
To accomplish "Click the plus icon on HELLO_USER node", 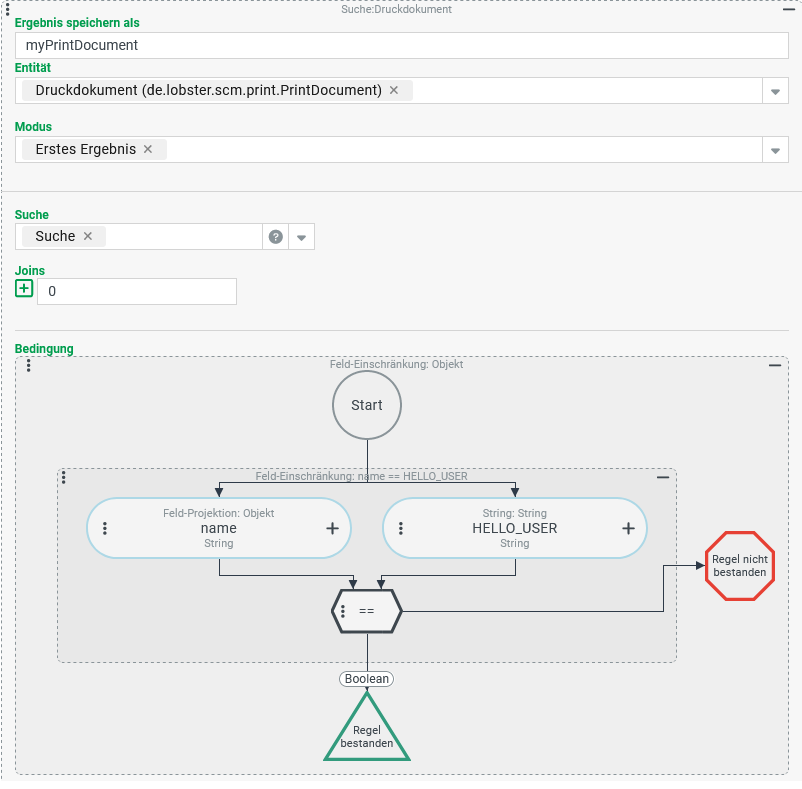I will pos(628,528).
